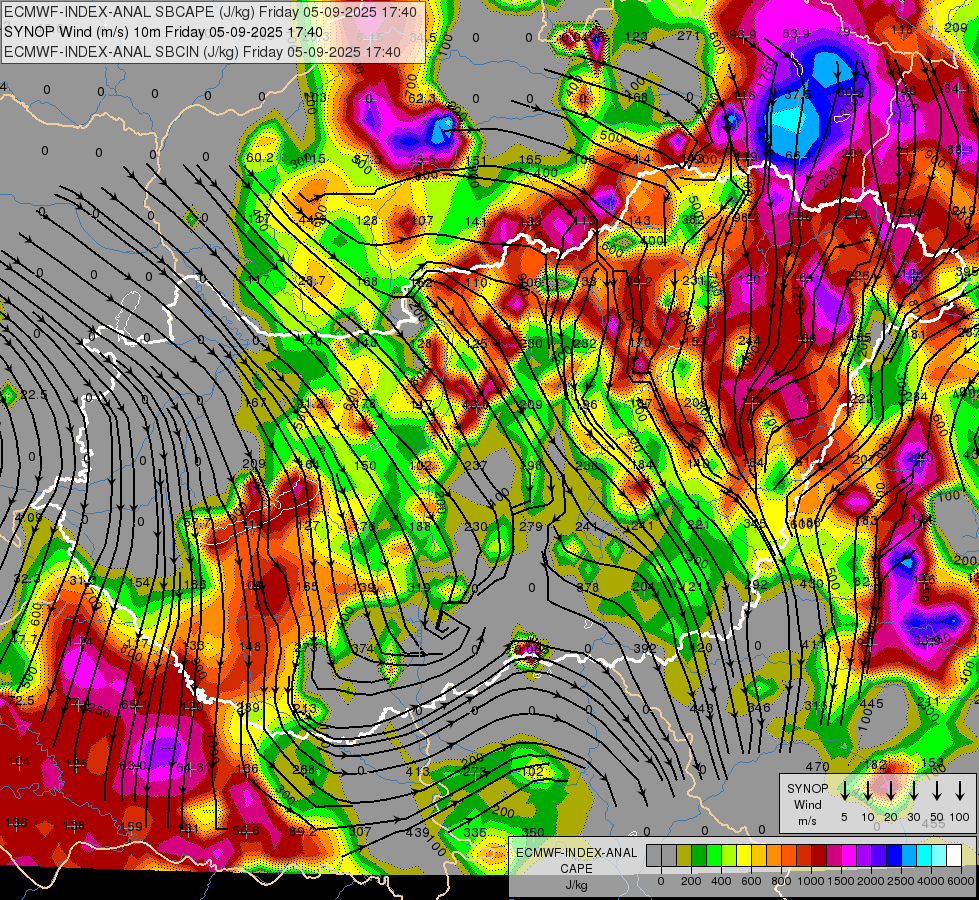The height and width of the screenshot is (900, 979).
Task: Click the '1000' tick label on the CAPE scale
Action: pyautogui.click(x=811, y=881)
